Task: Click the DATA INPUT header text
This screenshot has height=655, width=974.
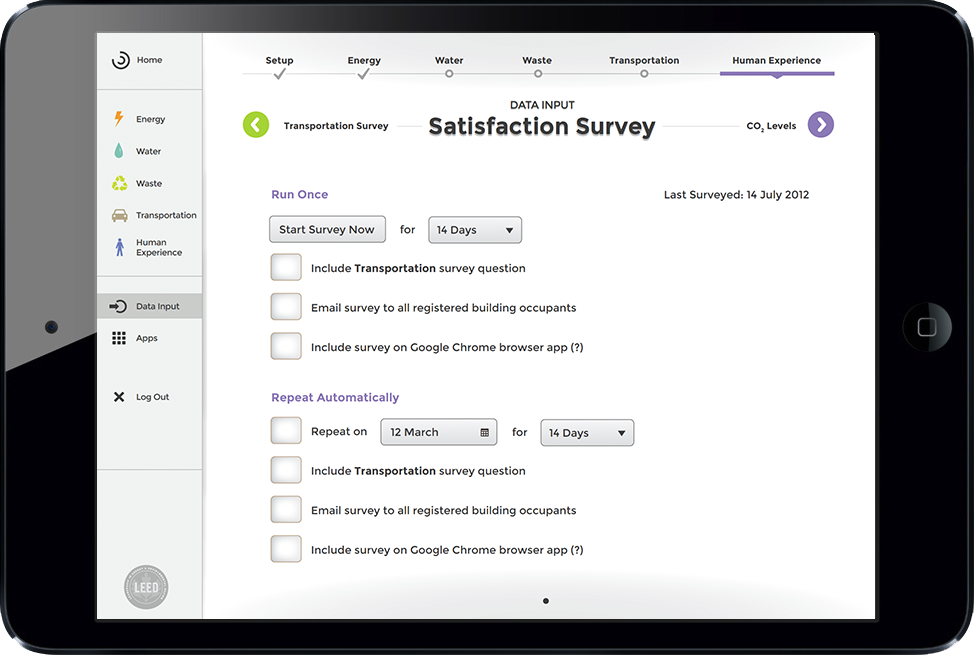Action: pyautogui.click(x=542, y=105)
